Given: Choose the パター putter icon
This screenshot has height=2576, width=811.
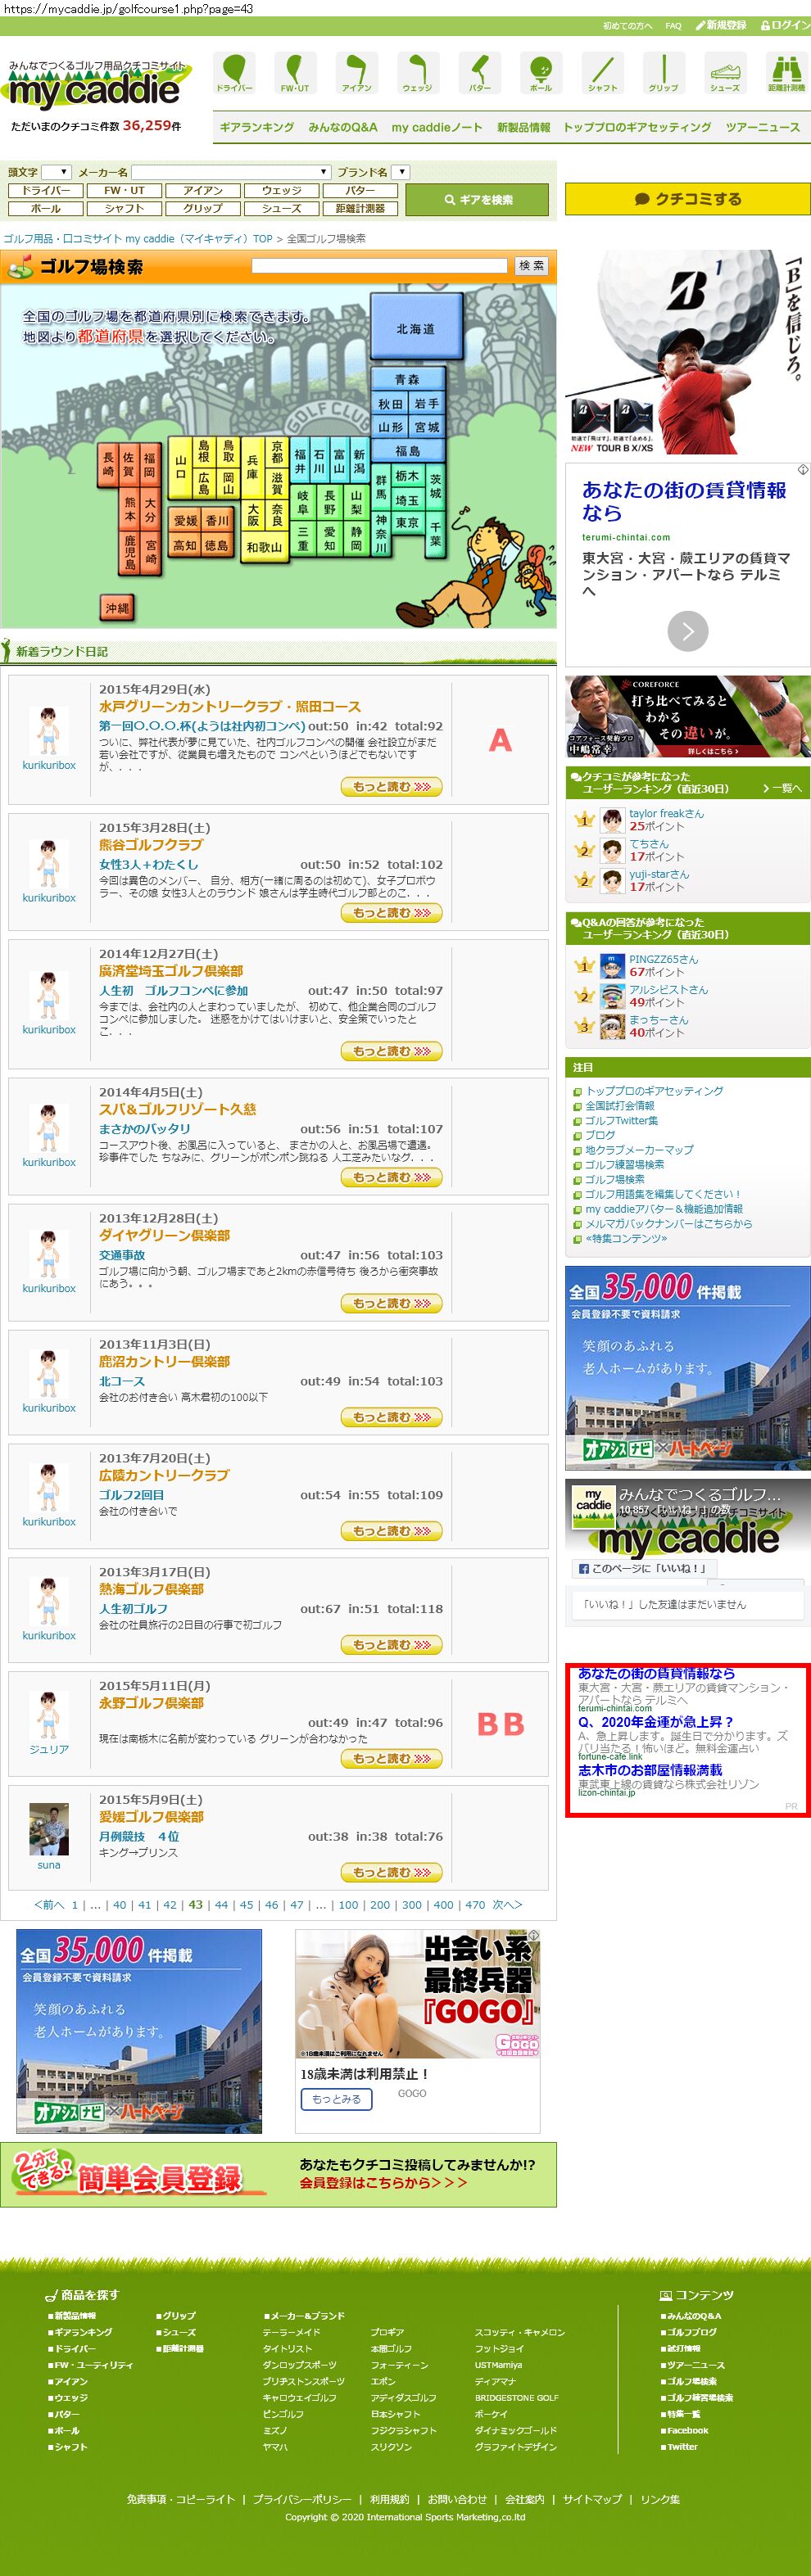Looking at the screenshot, I should (x=479, y=73).
